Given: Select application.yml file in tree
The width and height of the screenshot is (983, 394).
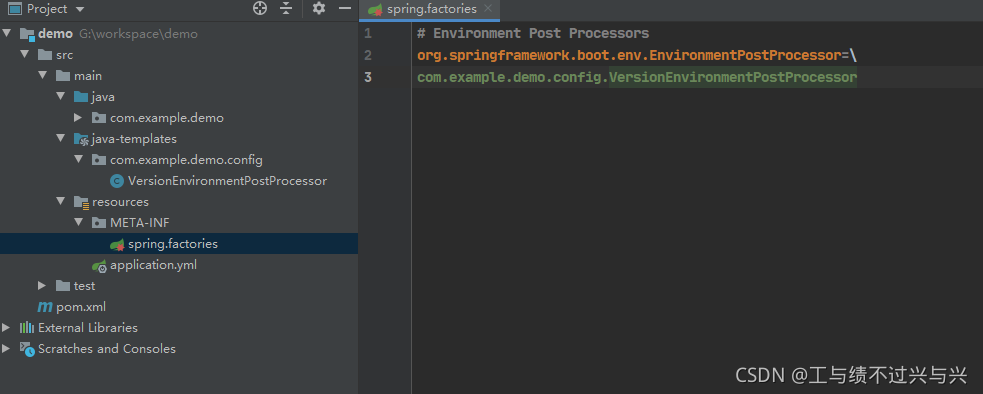Looking at the screenshot, I should [x=154, y=265].
